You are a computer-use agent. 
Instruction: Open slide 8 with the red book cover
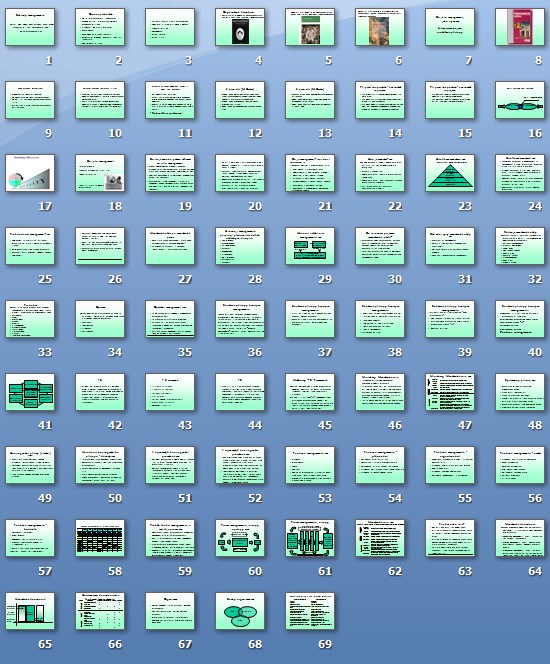(520, 27)
